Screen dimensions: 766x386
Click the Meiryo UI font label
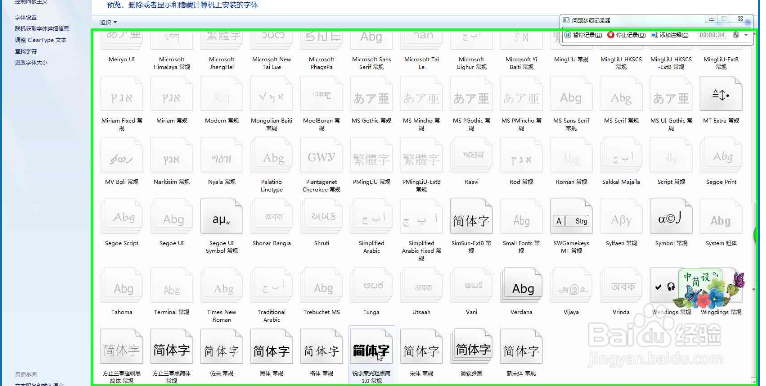121,59
